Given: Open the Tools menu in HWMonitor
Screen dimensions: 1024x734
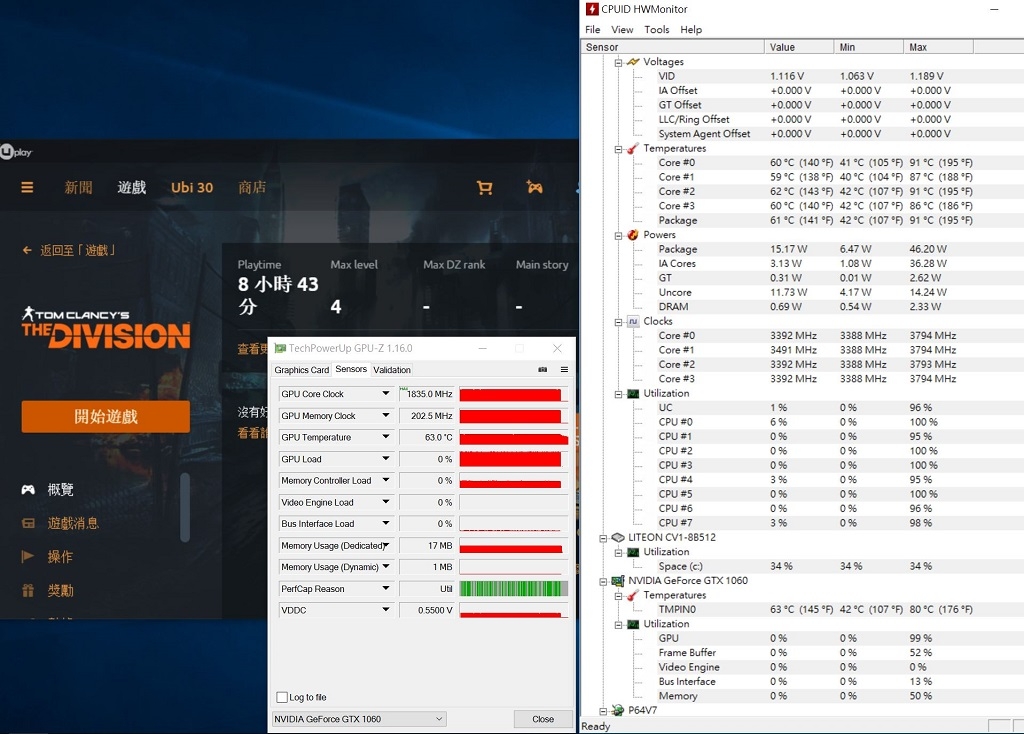Looking at the screenshot, I should [656, 29].
